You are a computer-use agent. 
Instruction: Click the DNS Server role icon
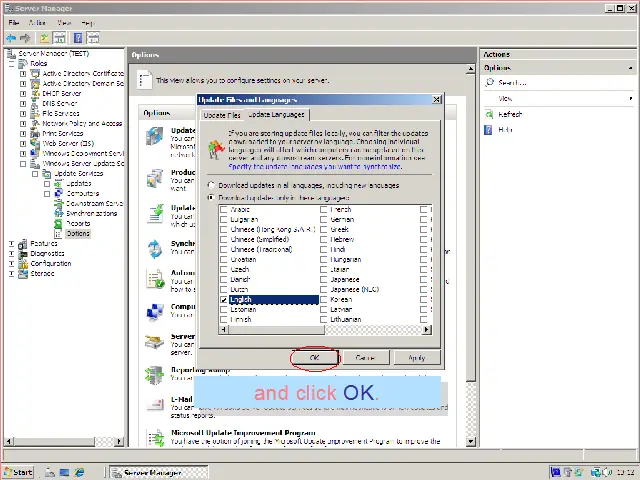click(36, 103)
